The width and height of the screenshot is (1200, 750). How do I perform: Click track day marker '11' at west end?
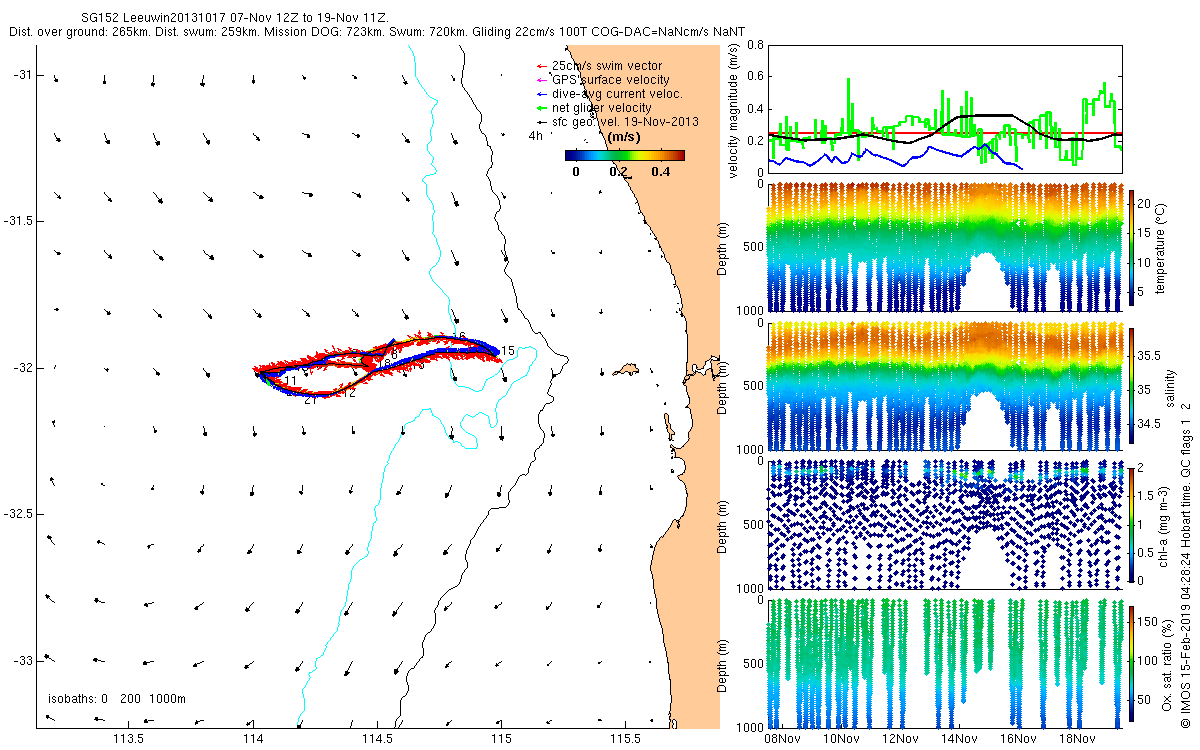click(290, 381)
